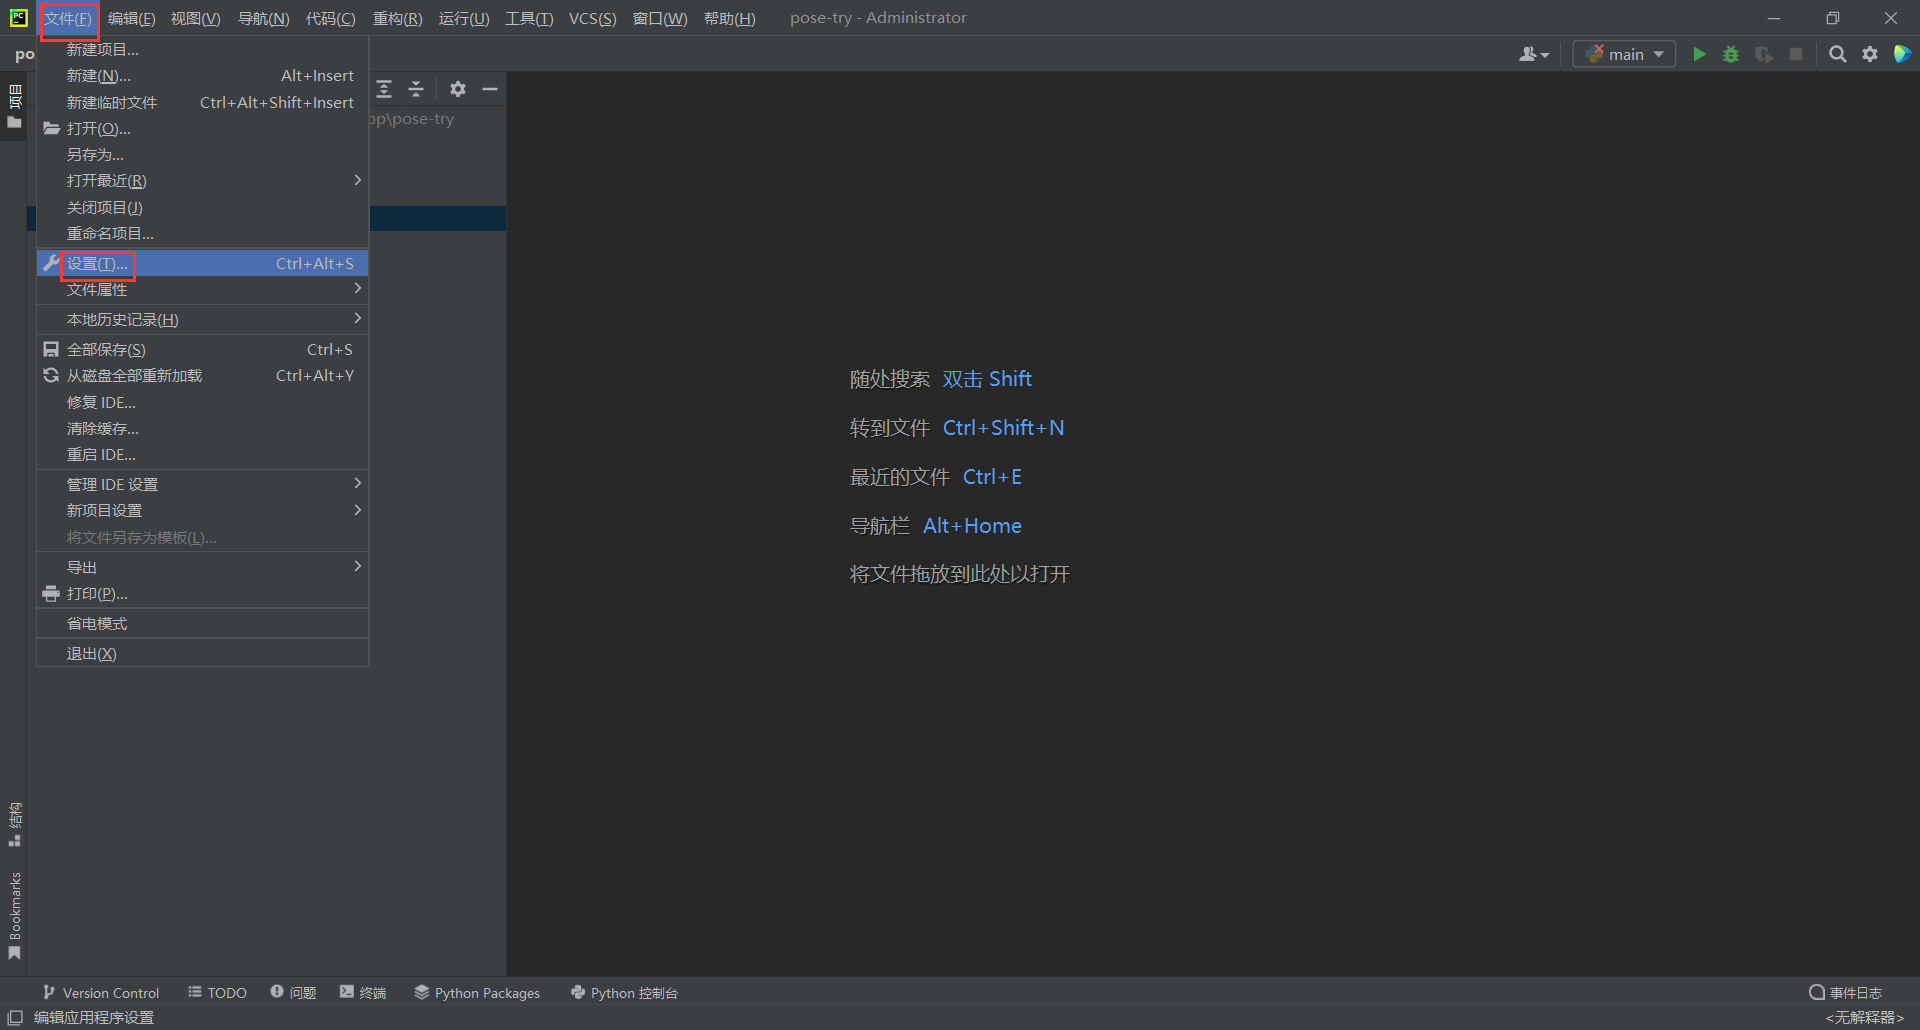Select 修复 IDE... menu entry
This screenshot has height=1030, width=1920.
tap(203, 402)
